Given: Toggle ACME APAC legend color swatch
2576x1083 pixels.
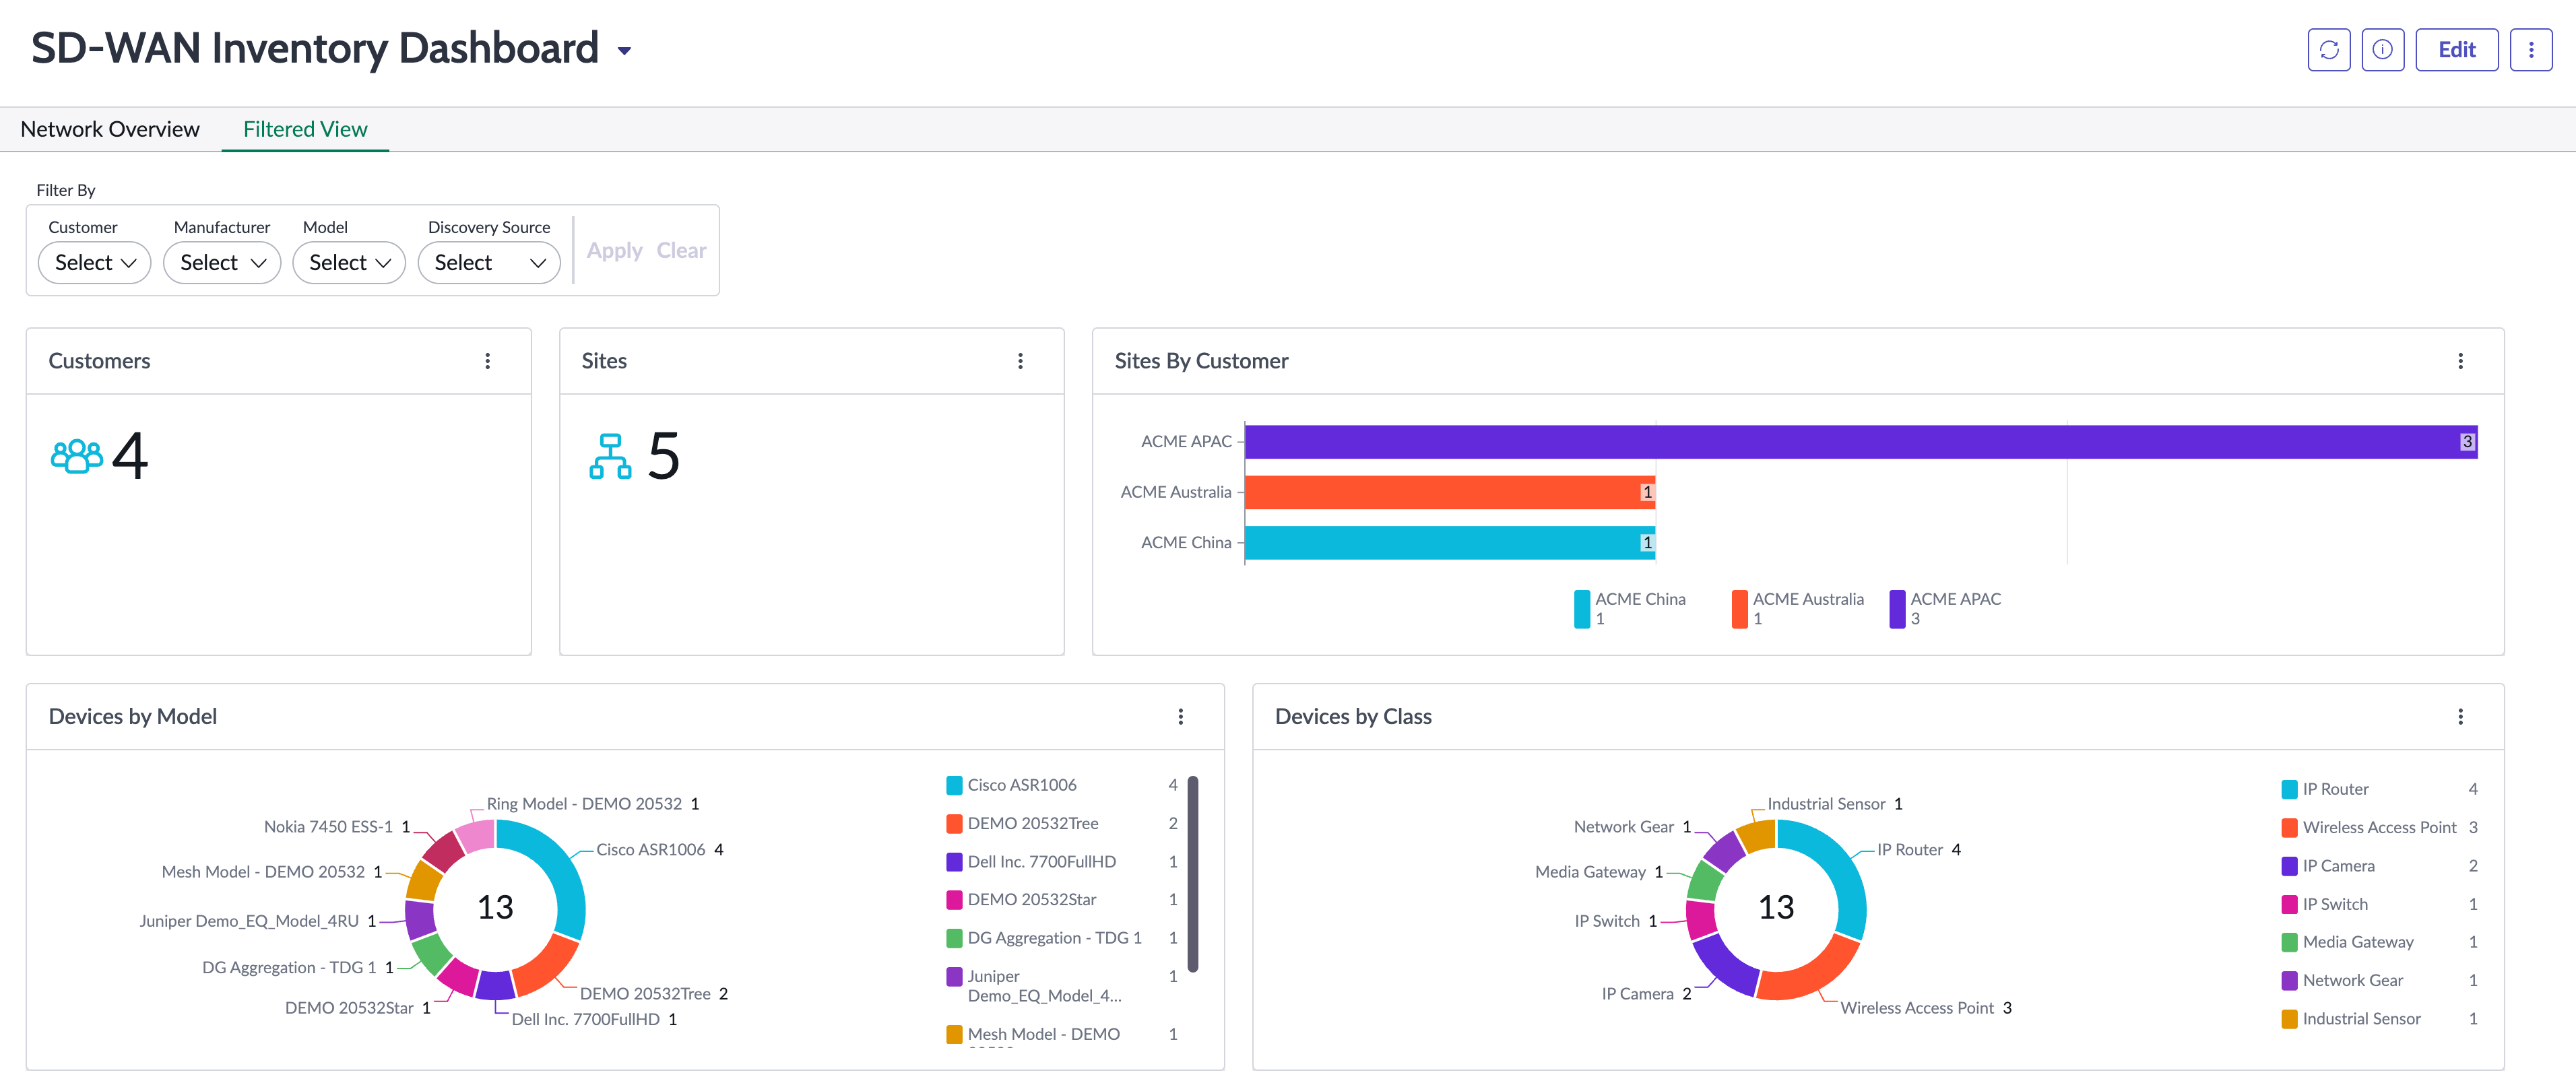Looking at the screenshot, I should (x=1896, y=609).
